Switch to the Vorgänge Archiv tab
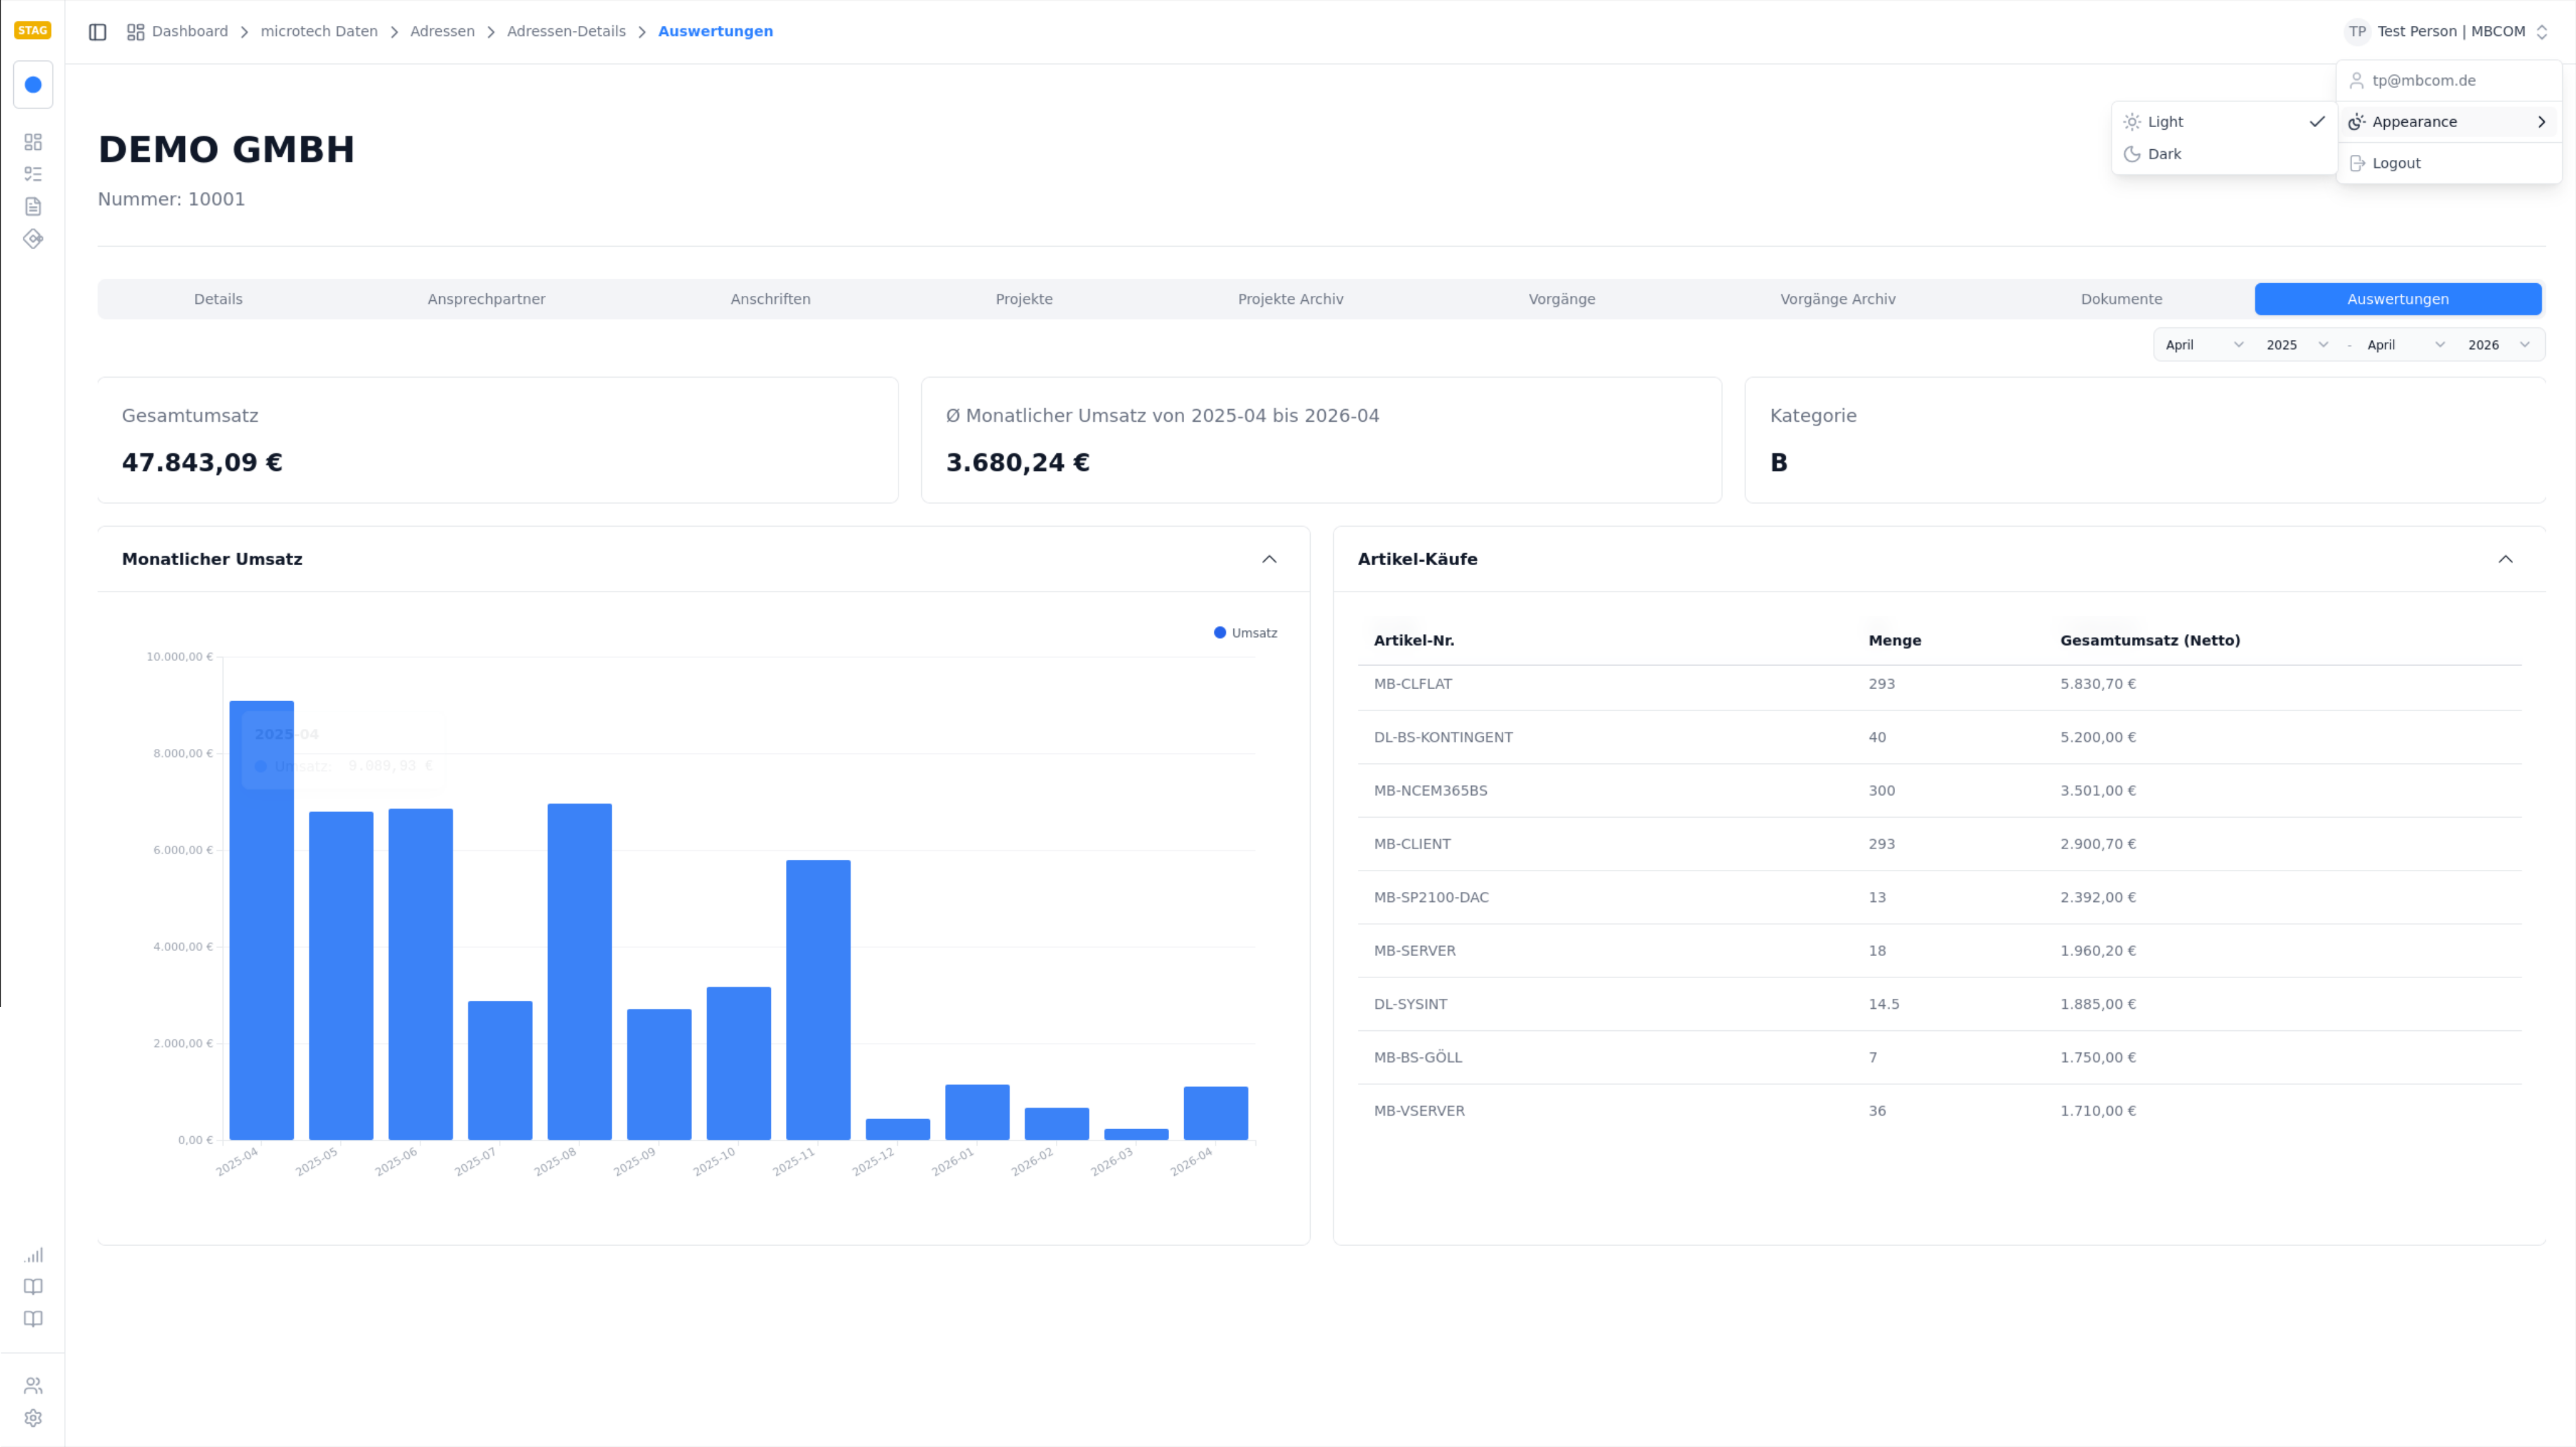The width and height of the screenshot is (2576, 1447). coord(1838,299)
